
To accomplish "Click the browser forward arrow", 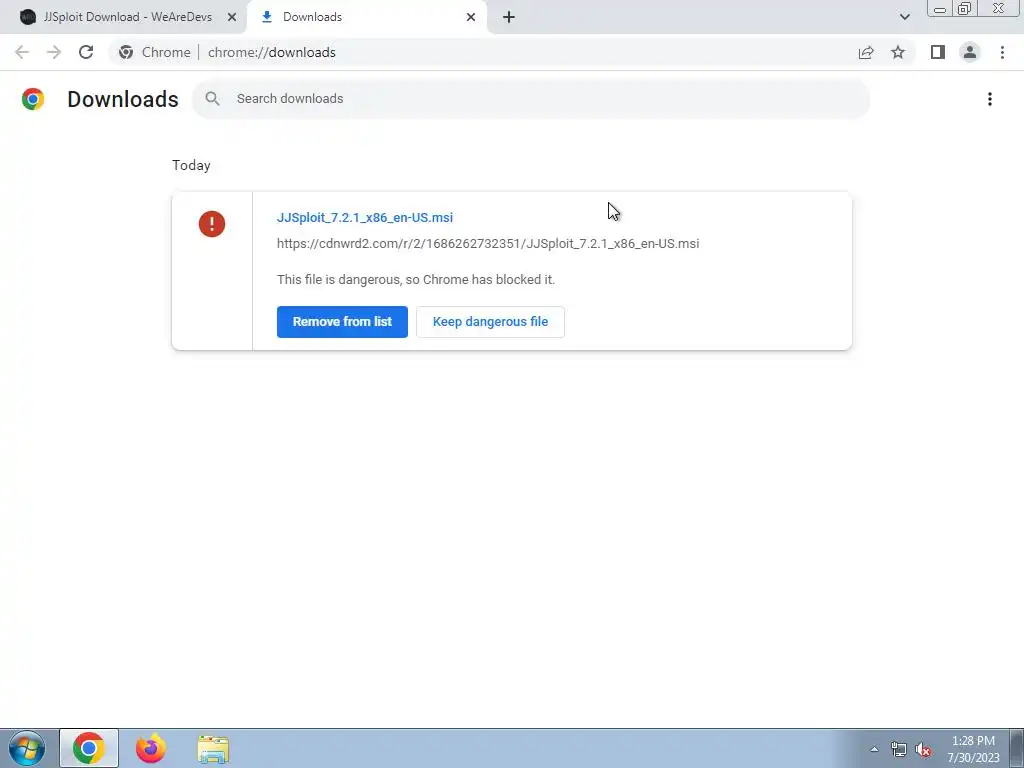I will pyautogui.click(x=54, y=52).
